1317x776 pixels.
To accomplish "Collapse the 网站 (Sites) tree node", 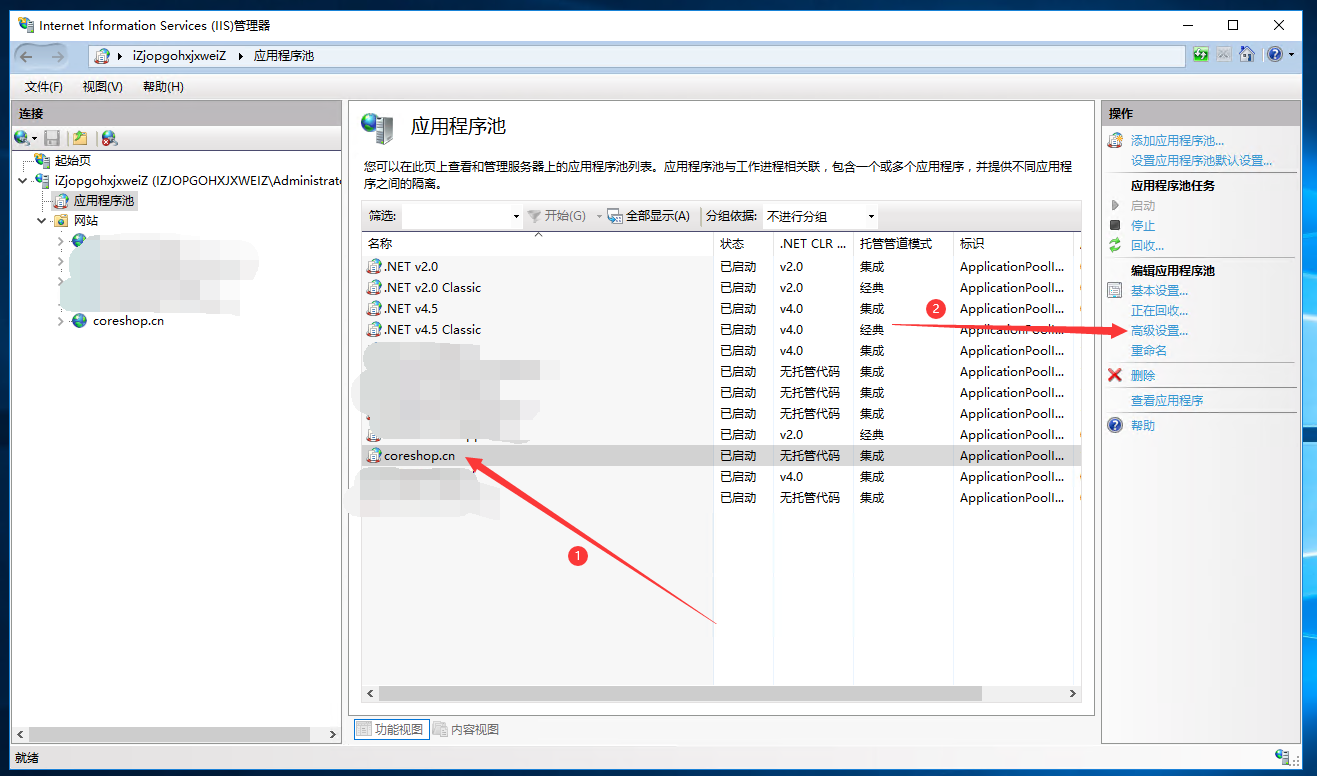I will click(42, 220).
